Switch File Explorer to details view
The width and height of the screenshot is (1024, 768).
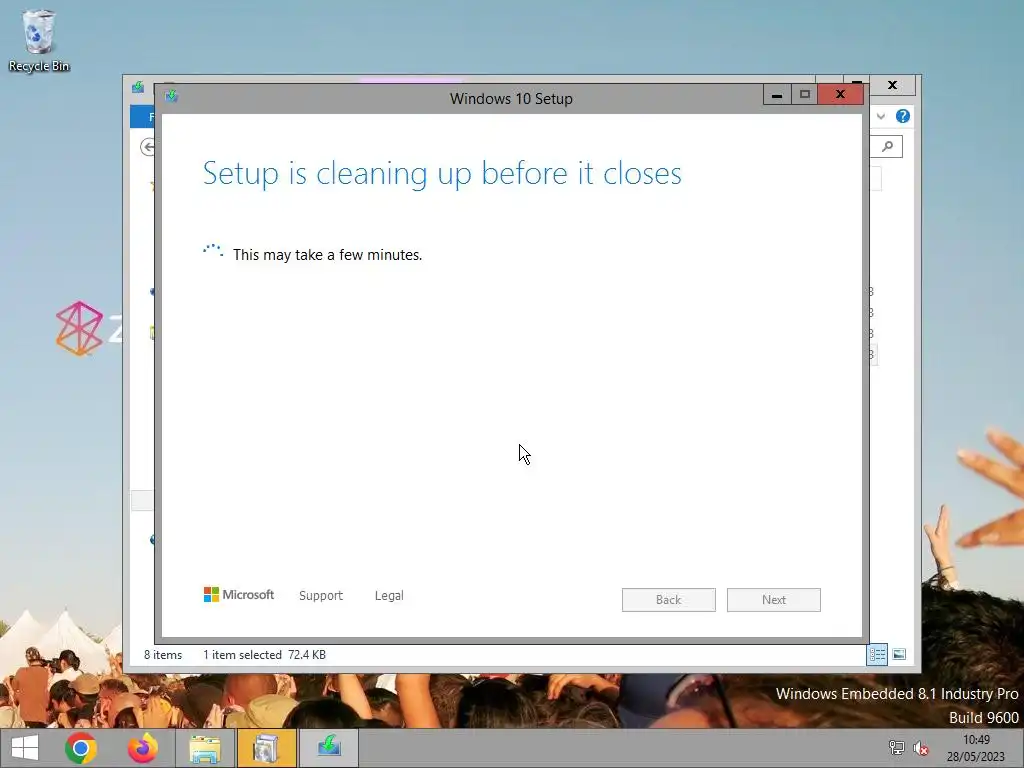click(x=877, y=654)
